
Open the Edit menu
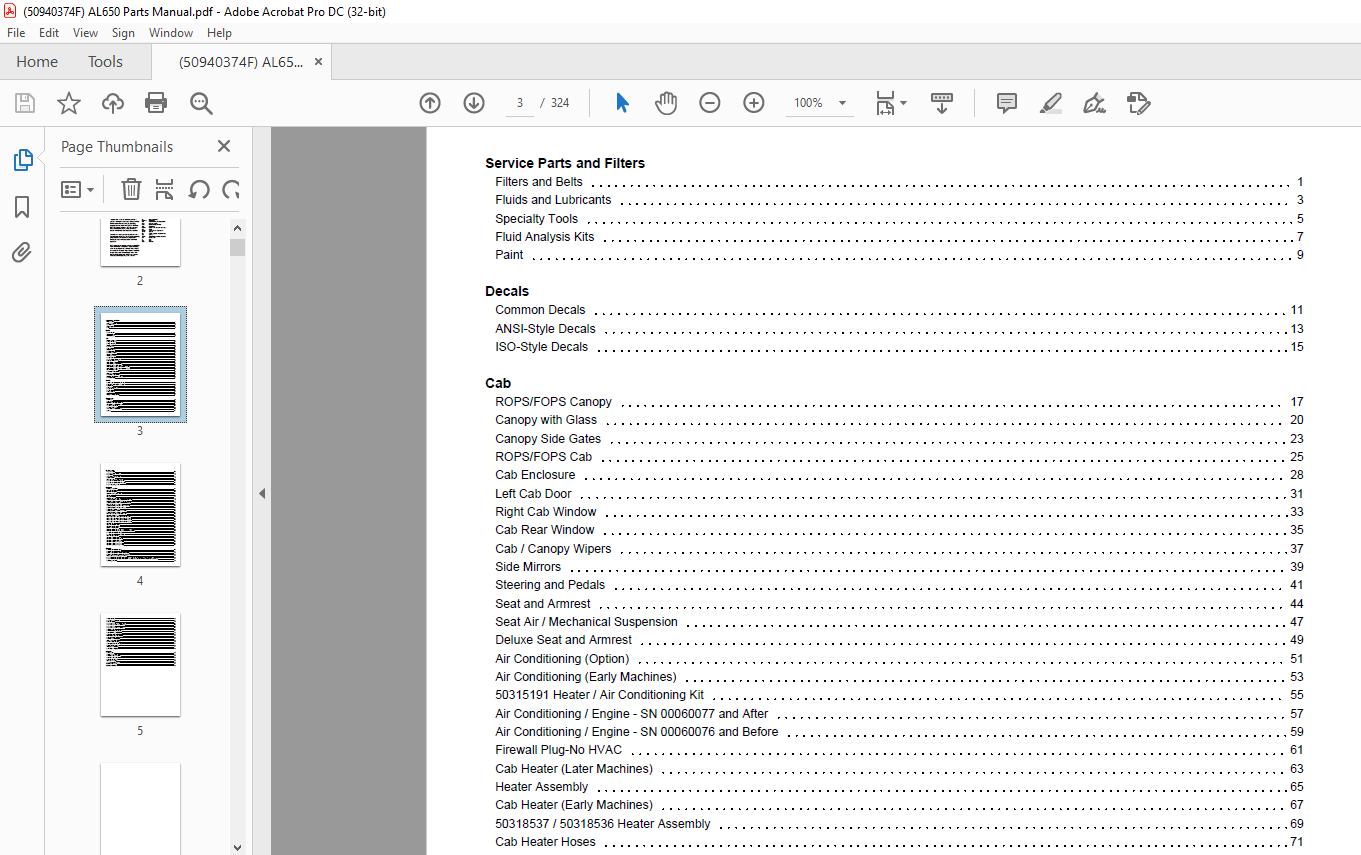[x=49, y=33]
